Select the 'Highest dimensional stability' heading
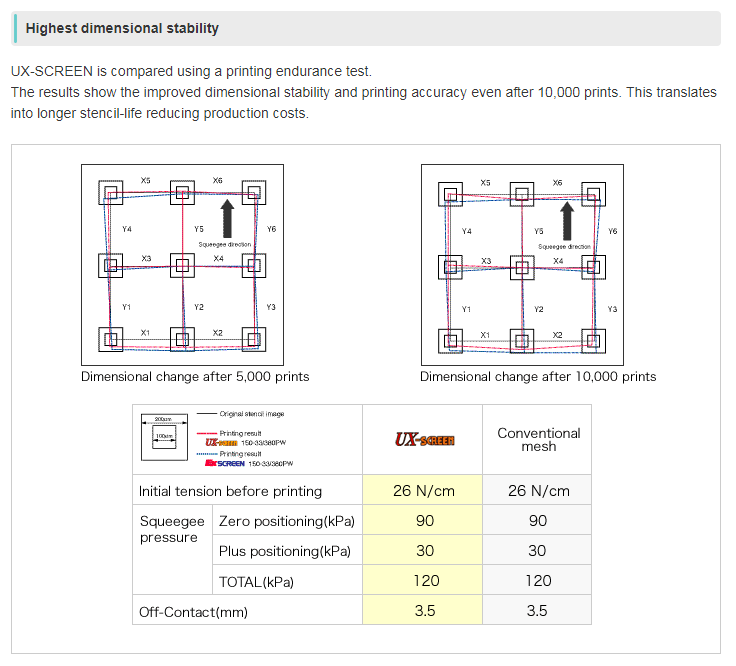Screen dimensions: 736x666 pyautogui.click(x=122, y=28)
